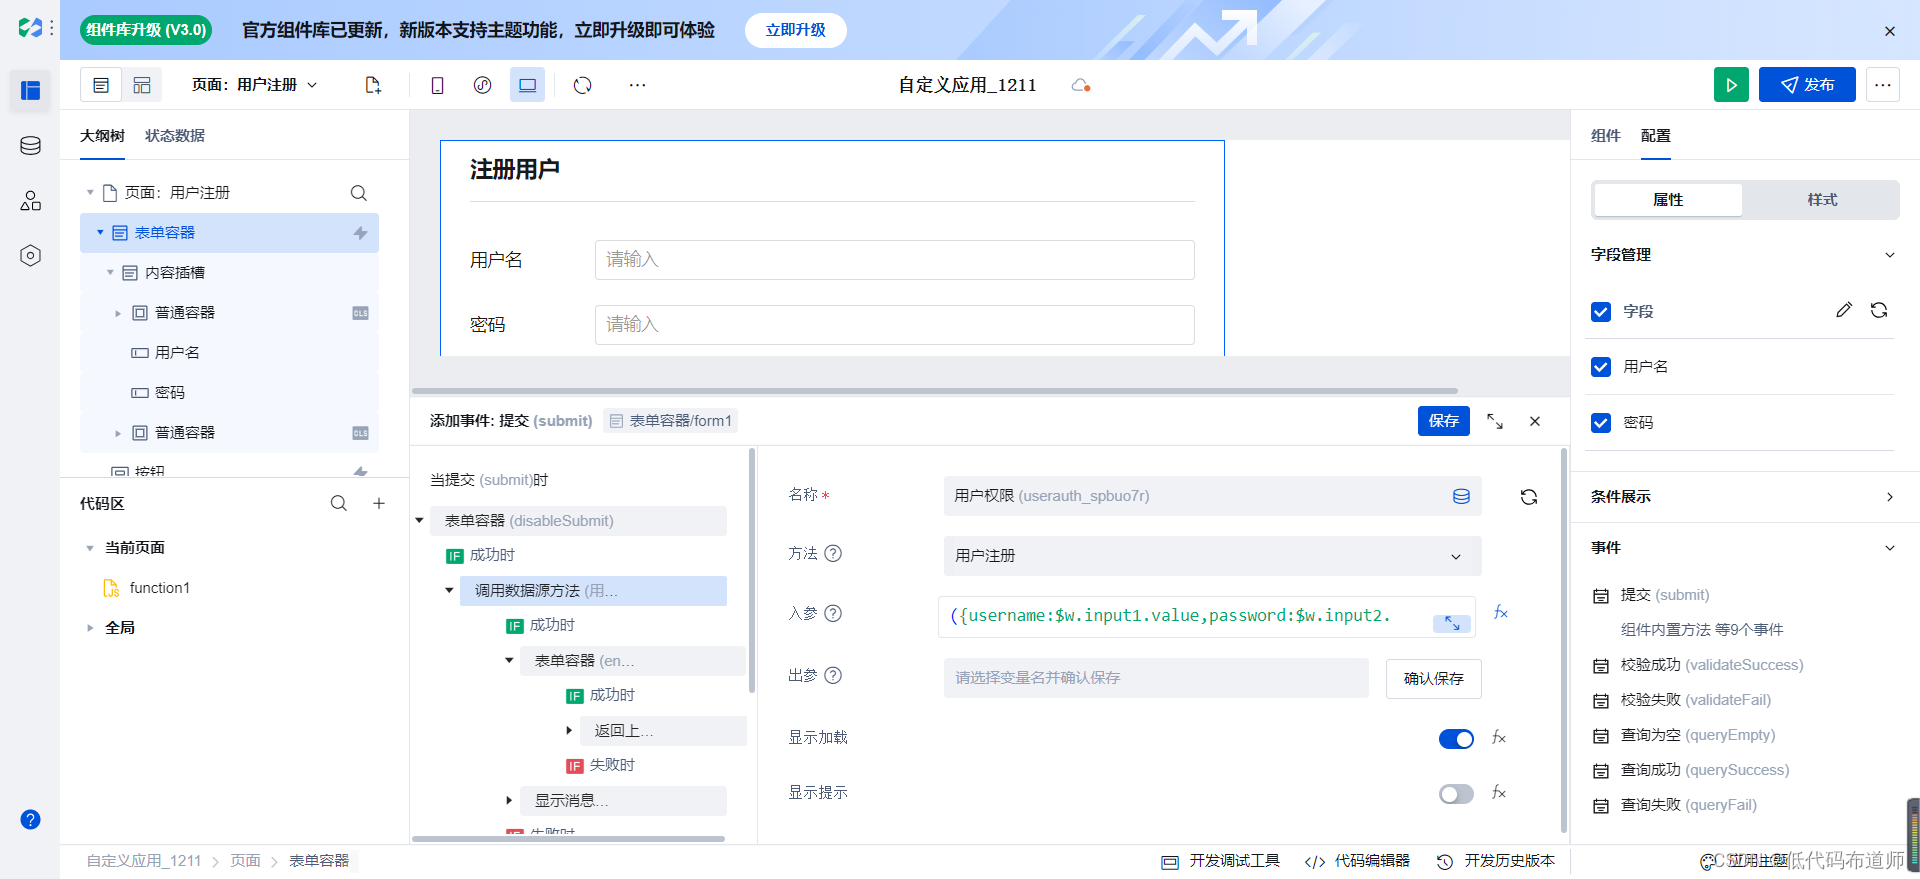Expand the input params code editor

point(1452,623)
